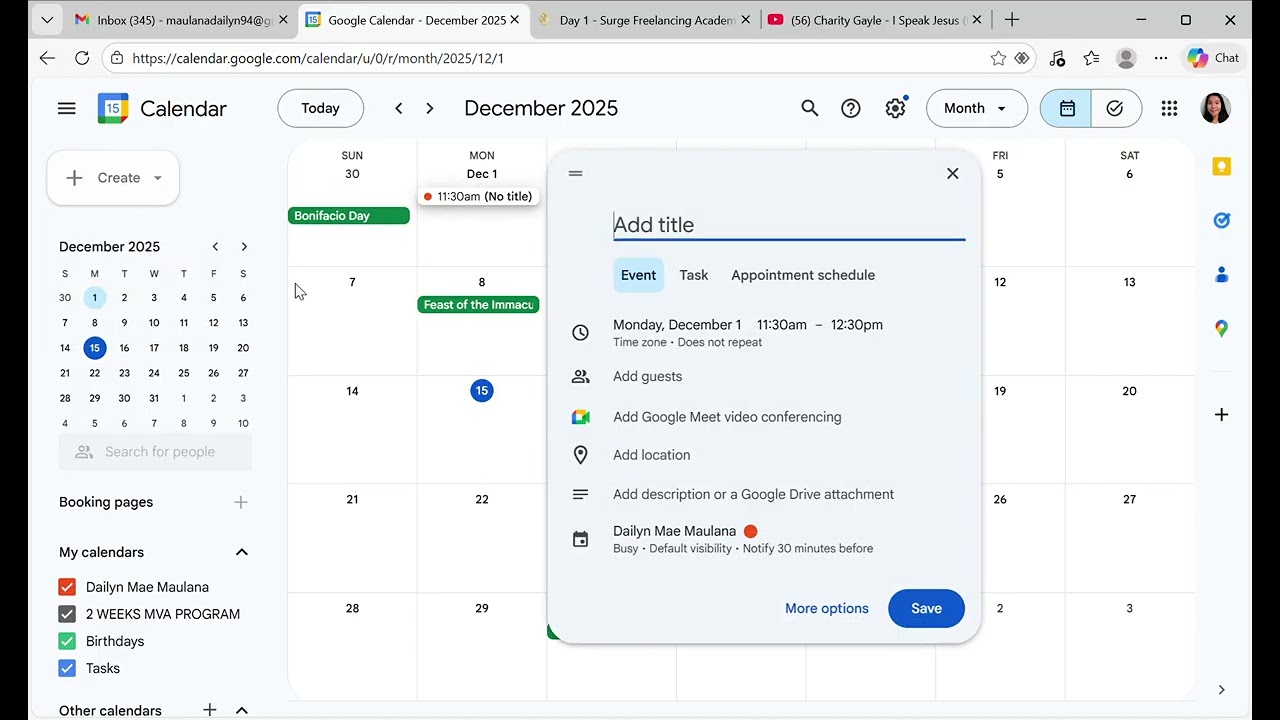Open the Month view dropdown

point(976,108)
